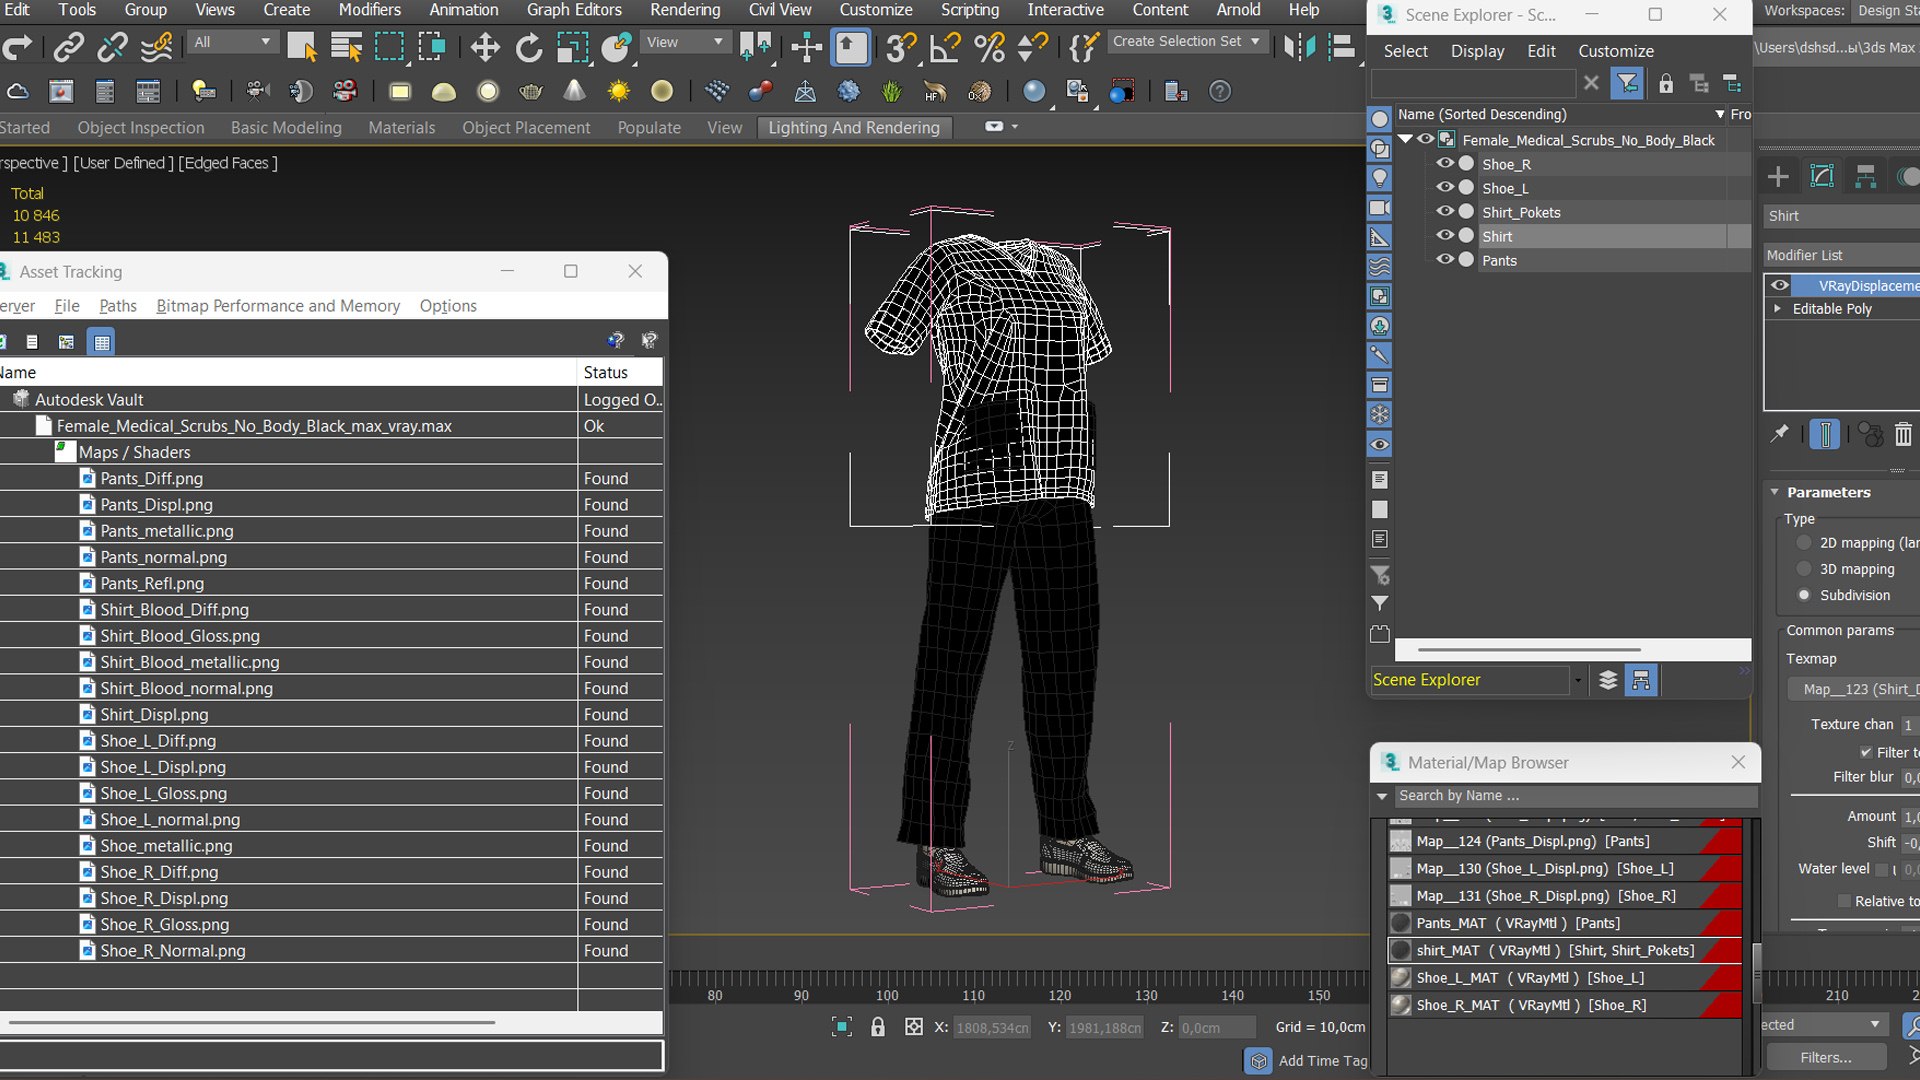The height and width of the screenshot is (1080, 1920).
Task: Select 2D mapping radio button
Action: pyautogui.click(x=1804, y=543)
